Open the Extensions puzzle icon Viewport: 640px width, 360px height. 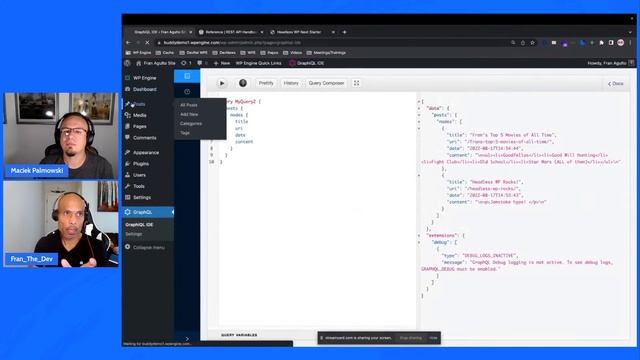(x=601, y=42)
